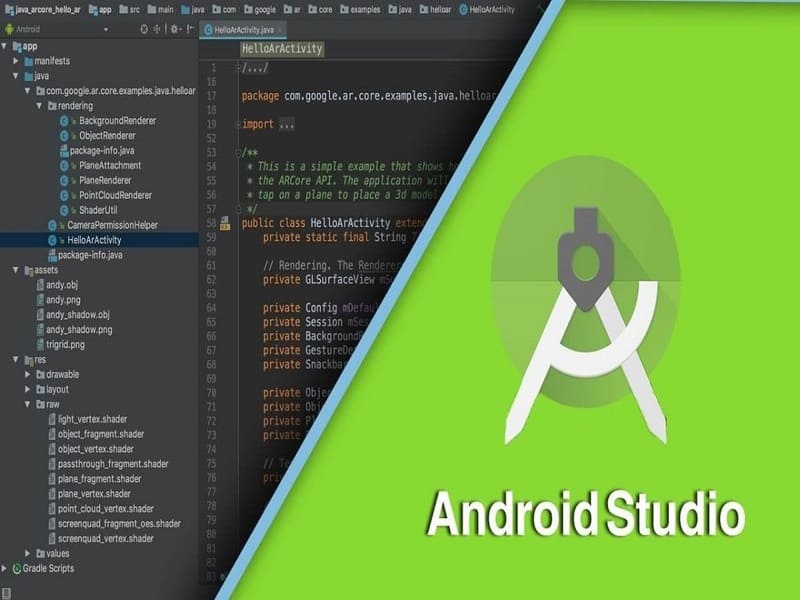Image resolution: width=800 pixels, height=600 pixels.
Task: Click the google breadcrumb
Action: [x=260, y=9]
